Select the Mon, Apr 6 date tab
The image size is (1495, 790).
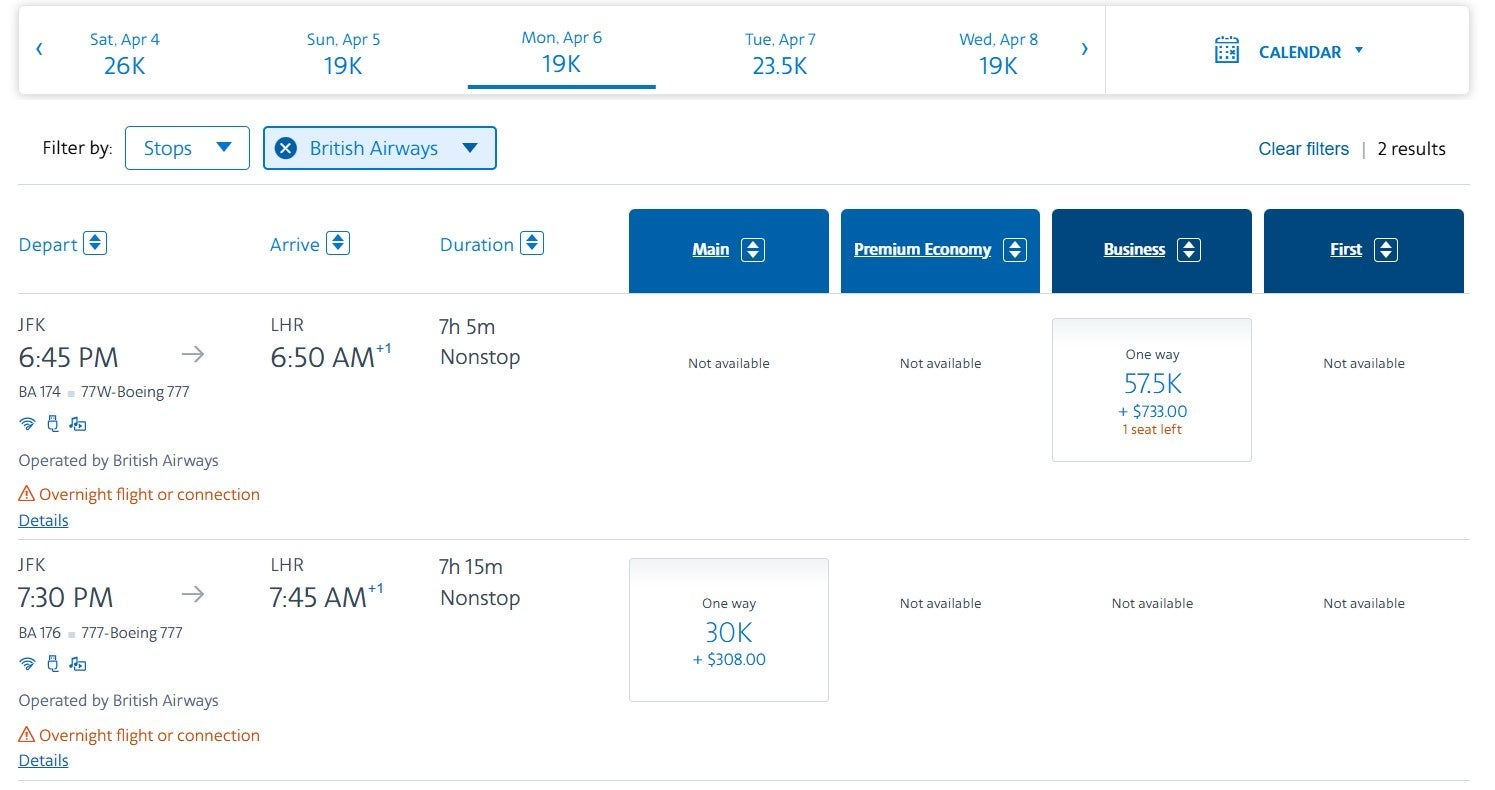[561, 52]
